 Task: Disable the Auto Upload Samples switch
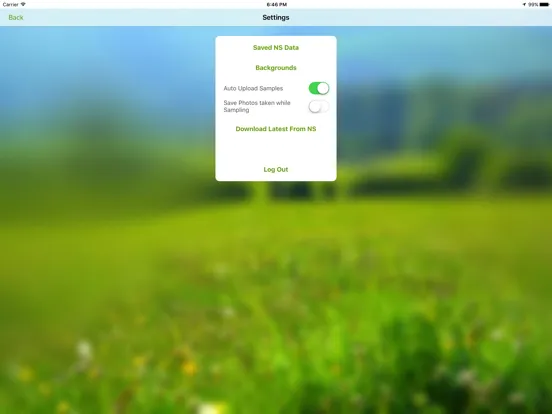[319, 88]
